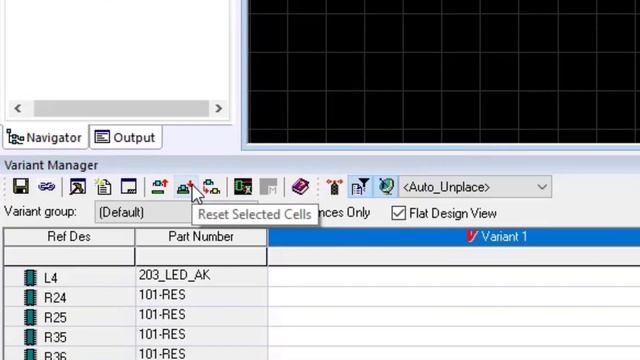Viewport: 640px width, 360px height.
Task: Click the 101-RES cell in R35 row
Action: 201,336
